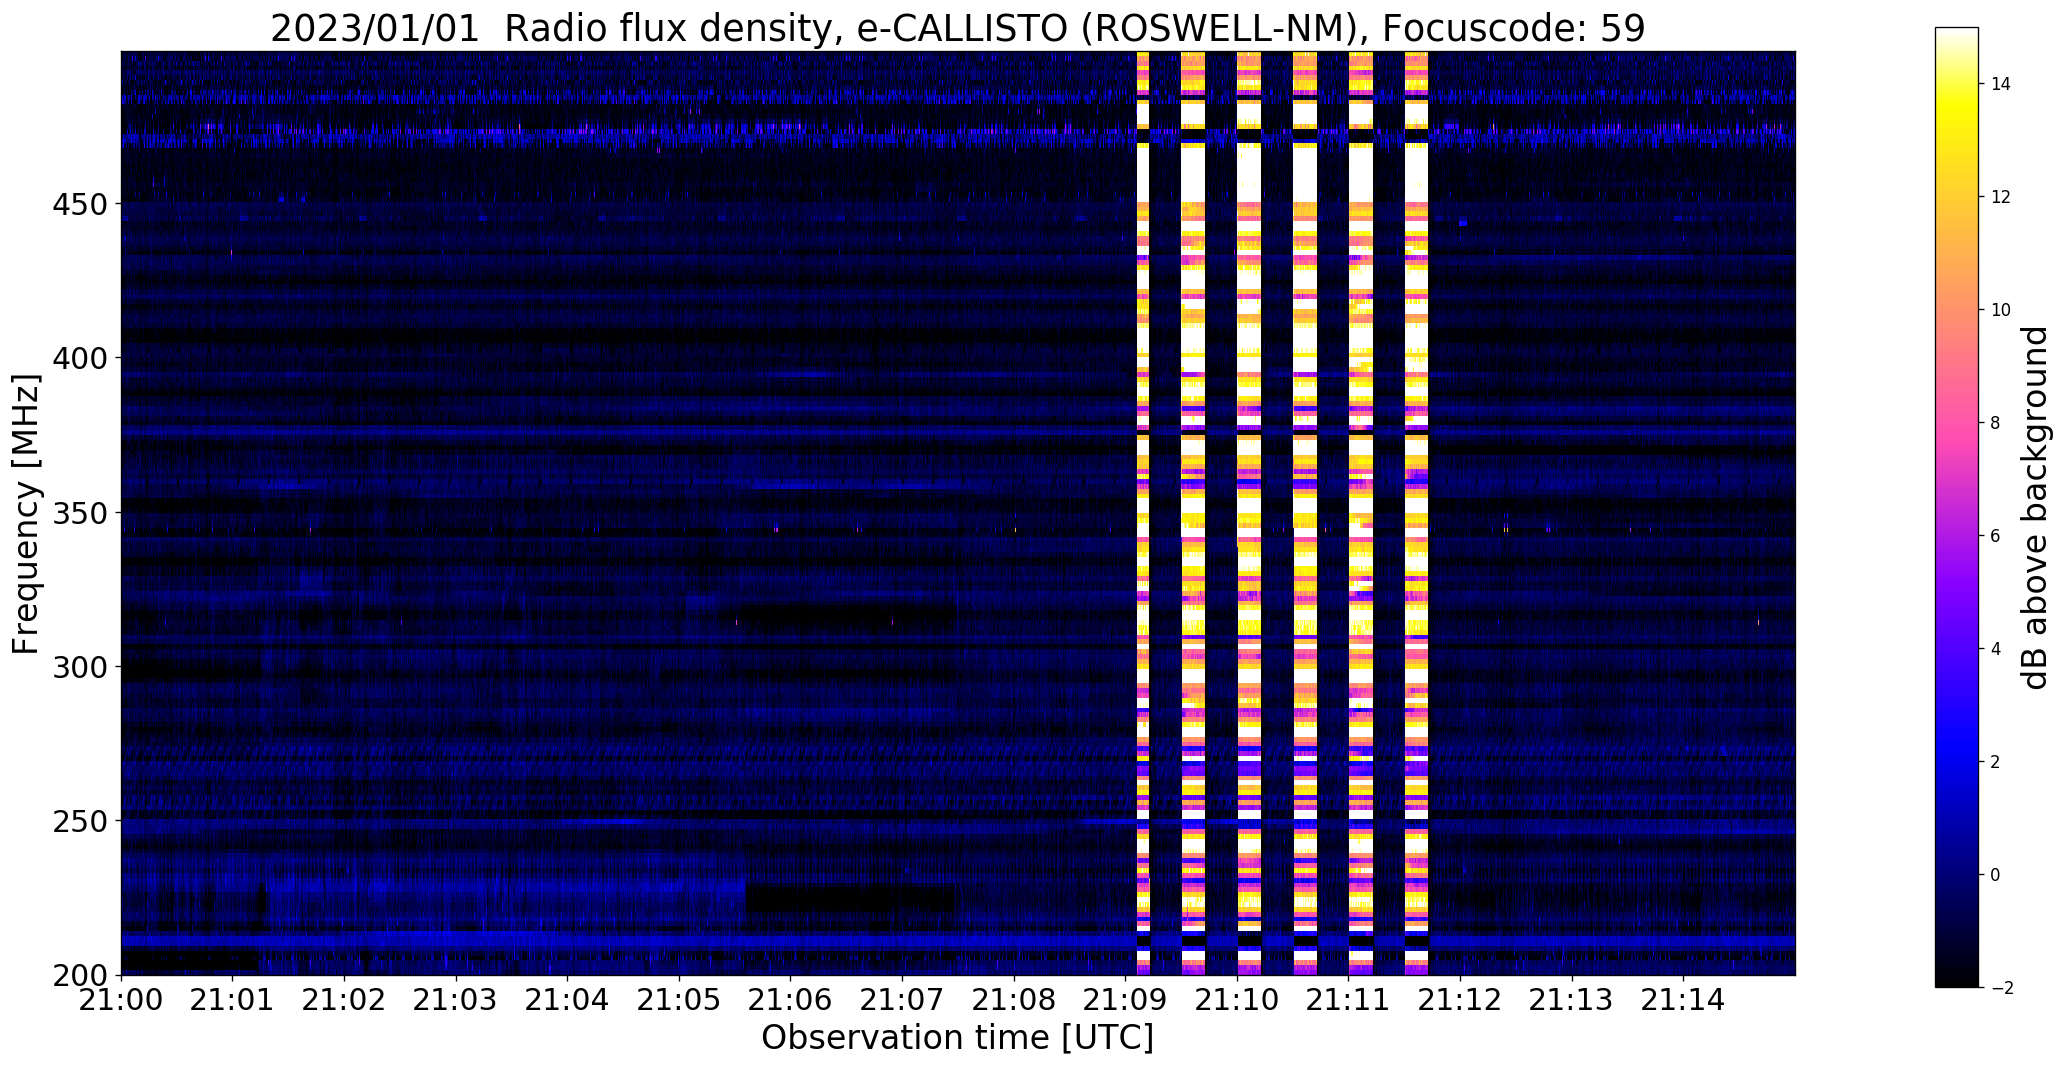Viewport: 2066px width, 1067px height.
Task: Click the 'Frequency [MHz]' y-axis label
Action: pyautogui.click(x=26, y=513)
